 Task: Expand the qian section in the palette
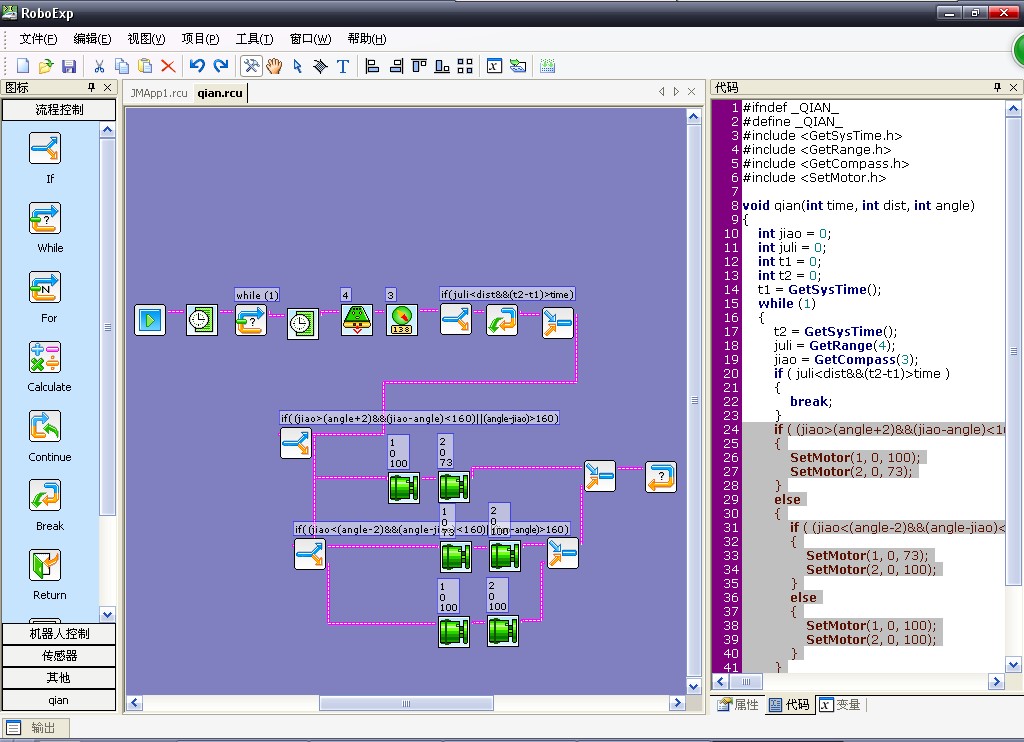click(x=59, y=700)
